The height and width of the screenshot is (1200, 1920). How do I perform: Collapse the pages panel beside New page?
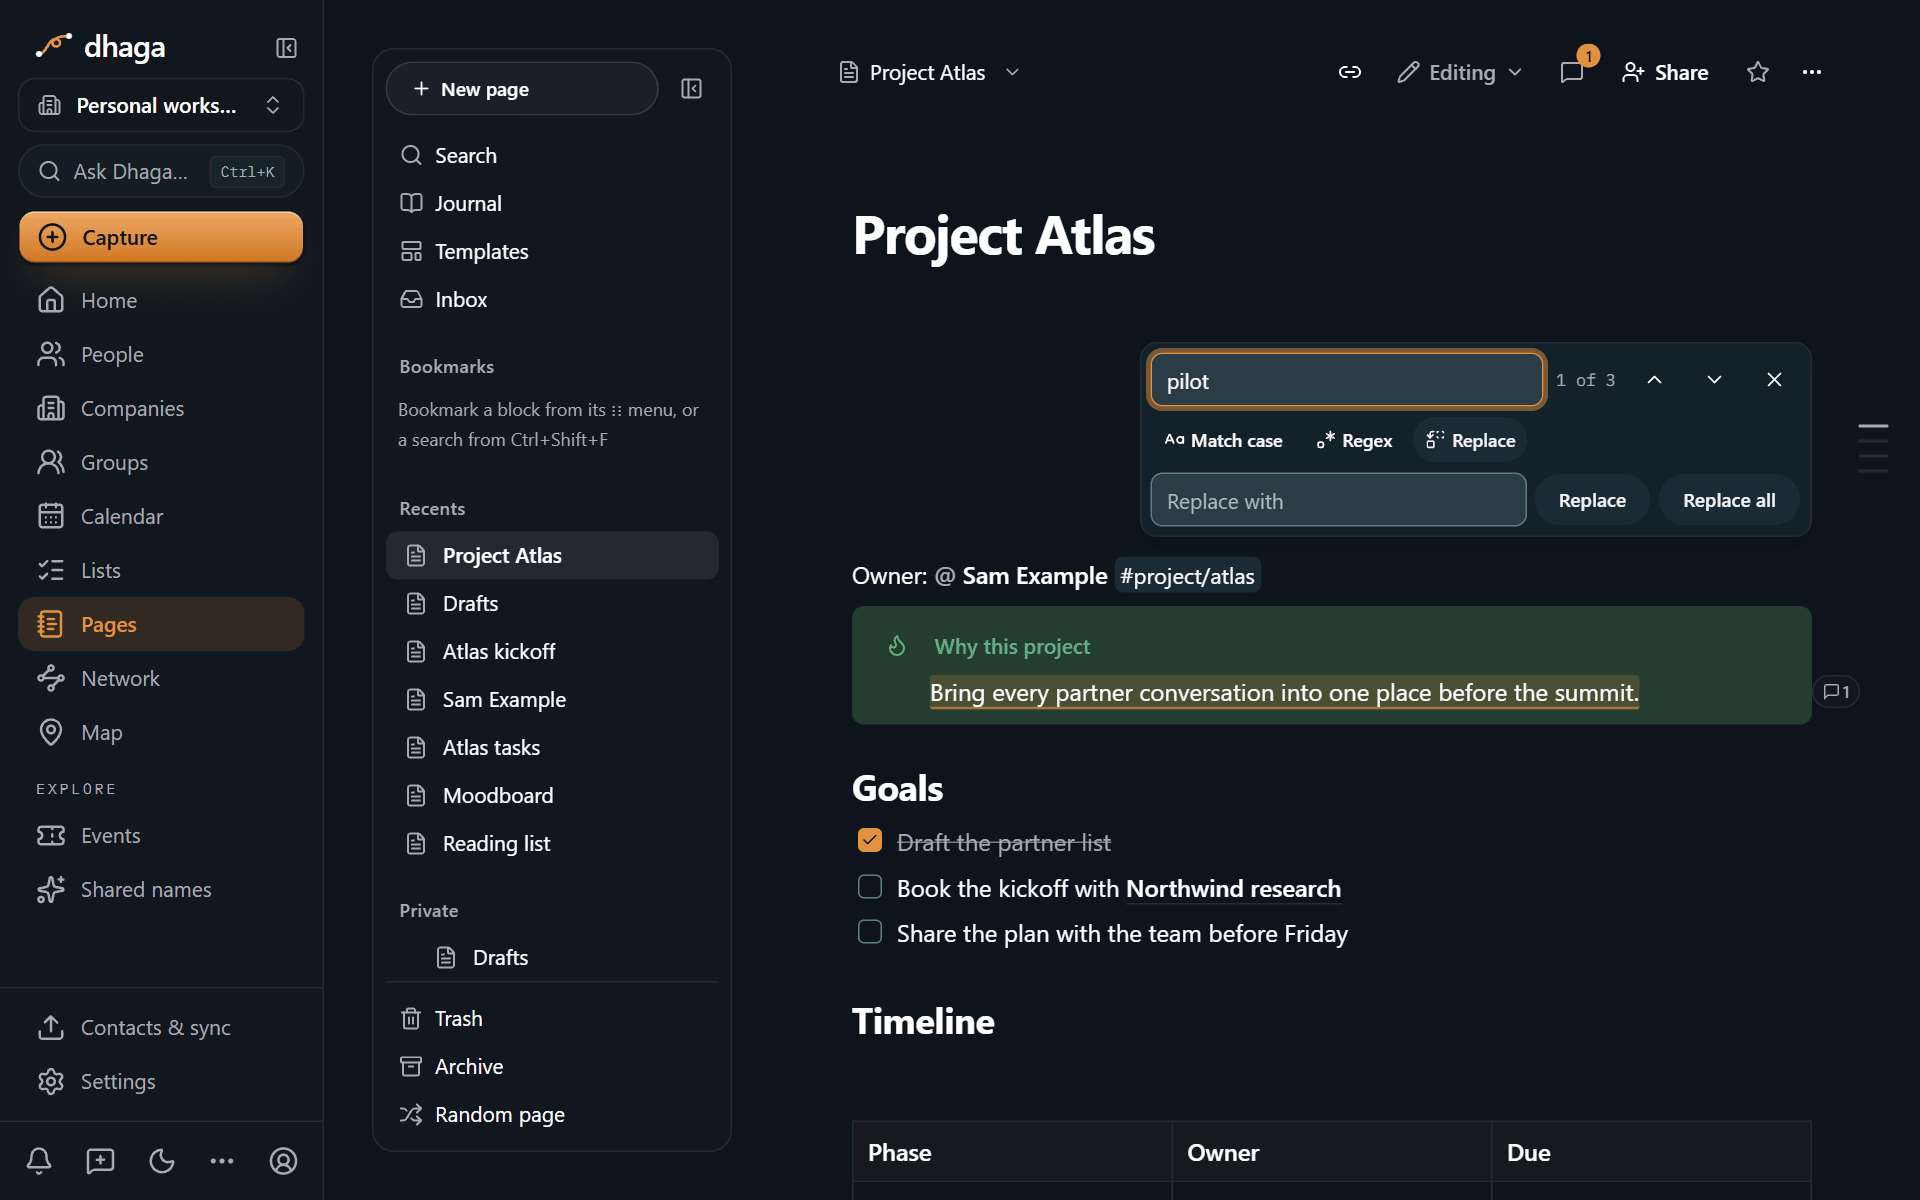tap(691, 89)
